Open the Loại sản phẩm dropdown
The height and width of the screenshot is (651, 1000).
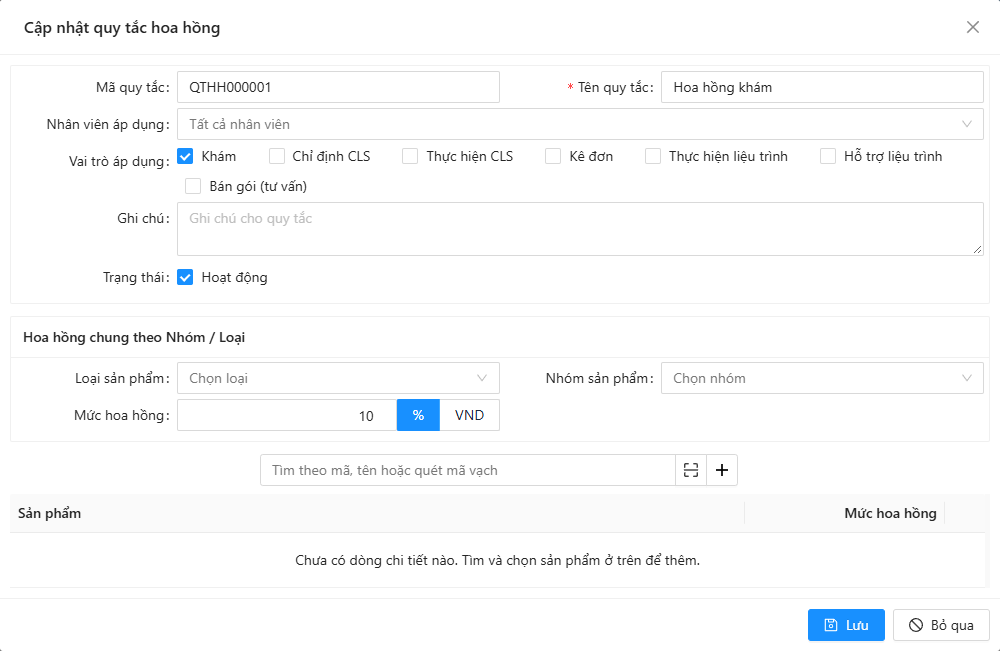[338, 378]
